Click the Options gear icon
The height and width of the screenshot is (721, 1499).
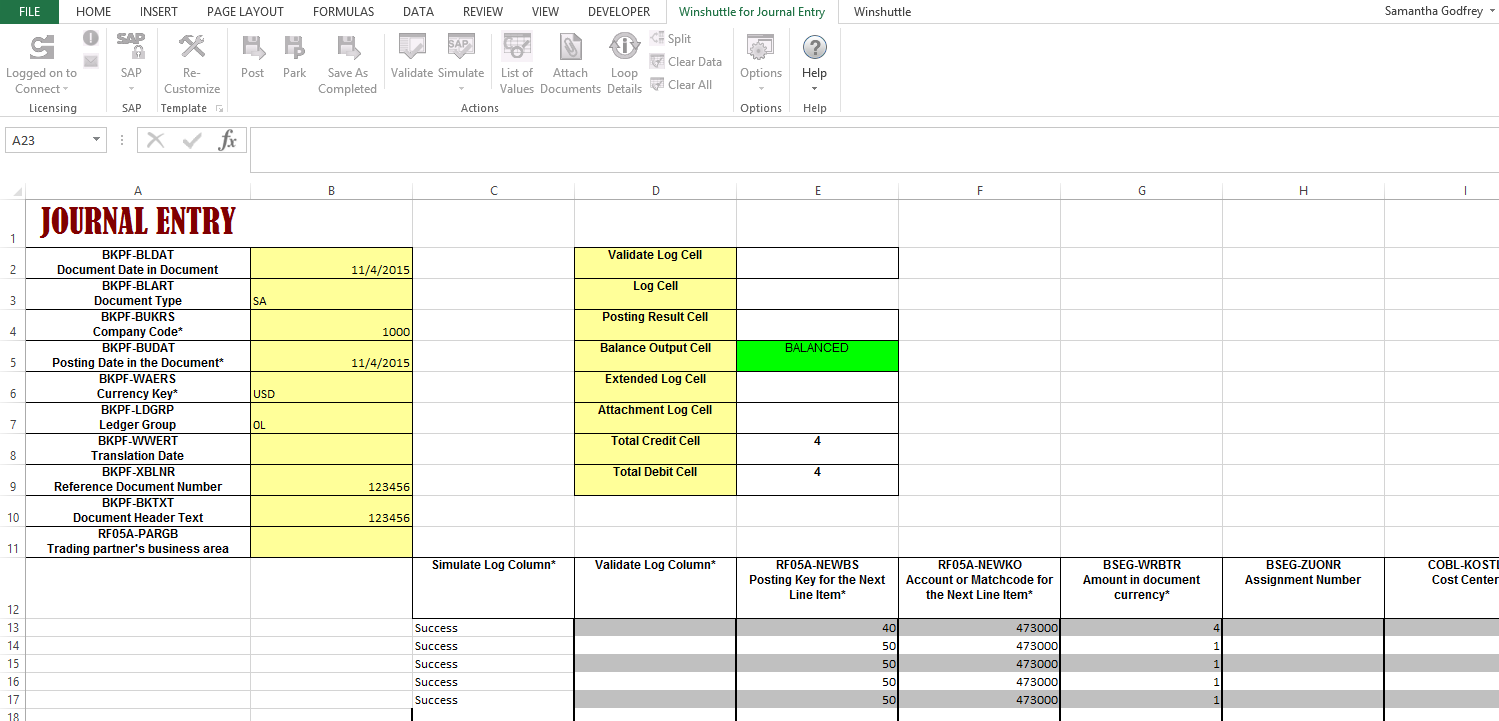pyautogui.click(x=761, y=46)
